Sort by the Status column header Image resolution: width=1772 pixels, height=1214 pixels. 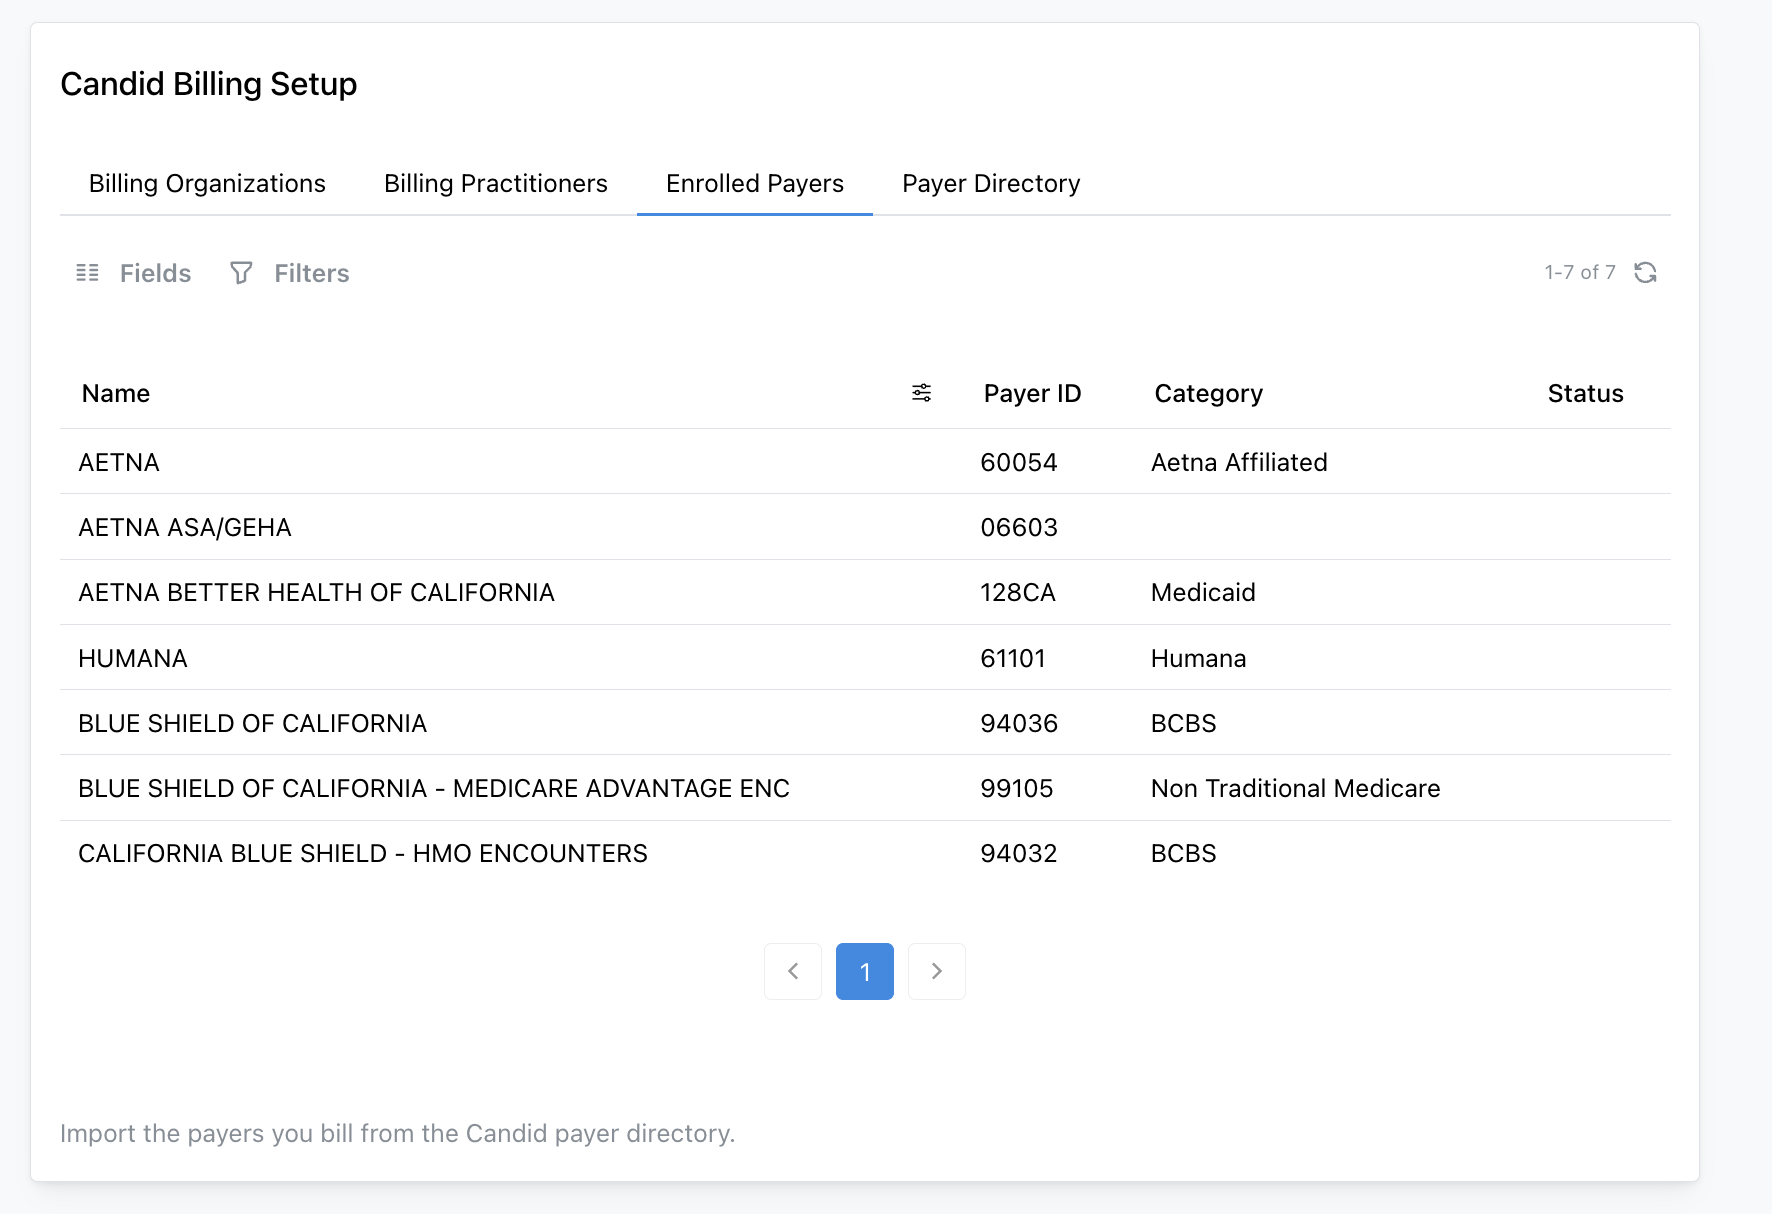coord(1585,393)
